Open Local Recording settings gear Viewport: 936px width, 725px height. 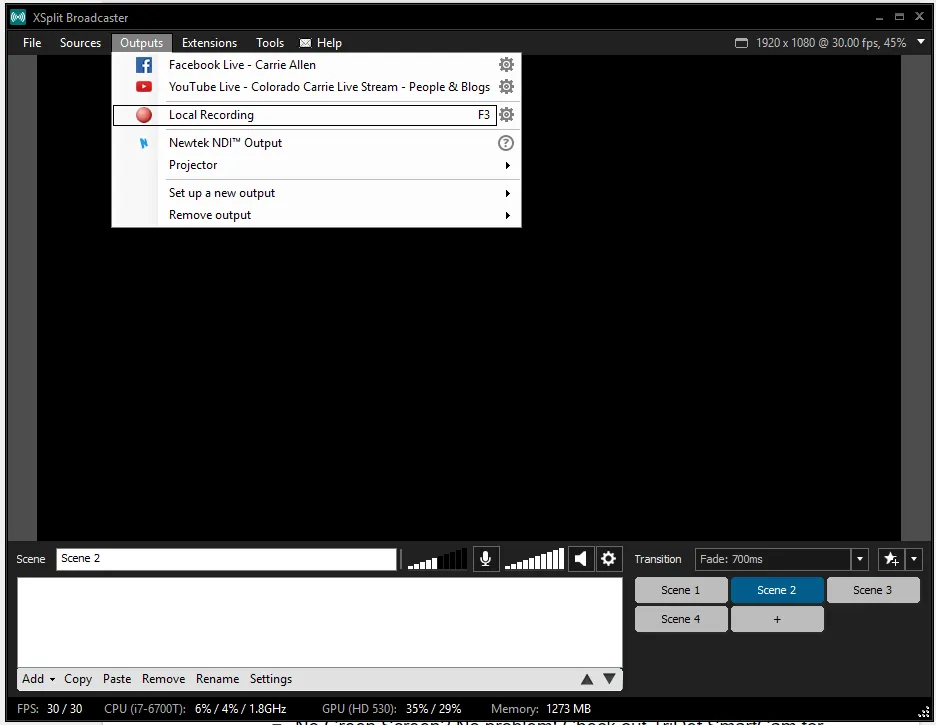coord(506,115)
